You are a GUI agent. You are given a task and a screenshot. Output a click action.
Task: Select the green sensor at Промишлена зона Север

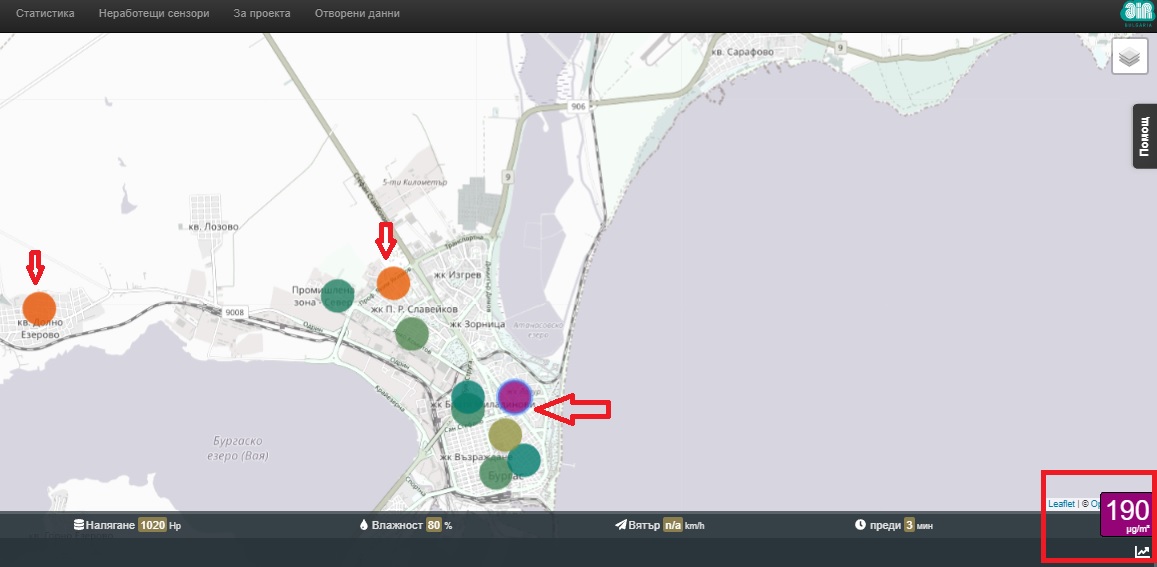(x=337, y=296)
